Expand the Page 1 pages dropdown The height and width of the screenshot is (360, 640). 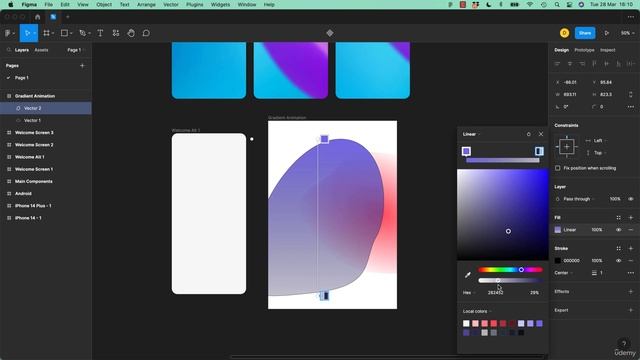click(76, 50)
